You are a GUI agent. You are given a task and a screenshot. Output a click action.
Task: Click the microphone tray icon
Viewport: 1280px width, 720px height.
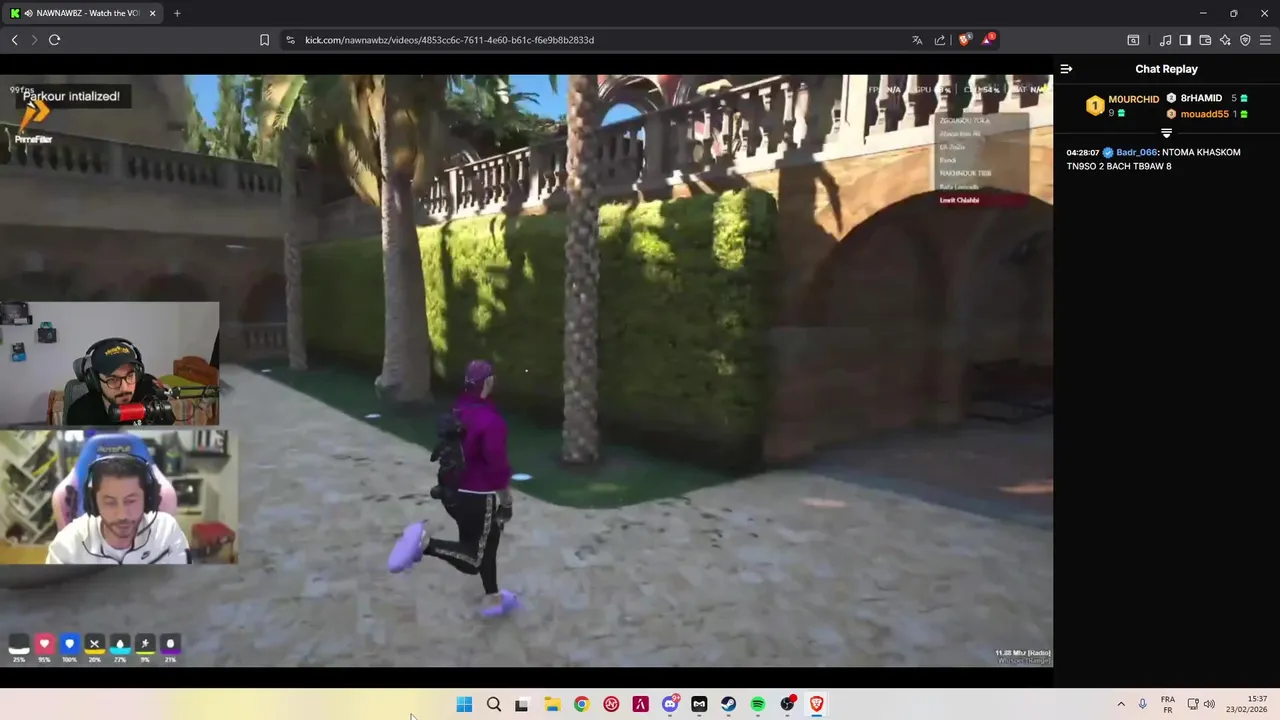pyautogui.click(x=1143, y=704)
